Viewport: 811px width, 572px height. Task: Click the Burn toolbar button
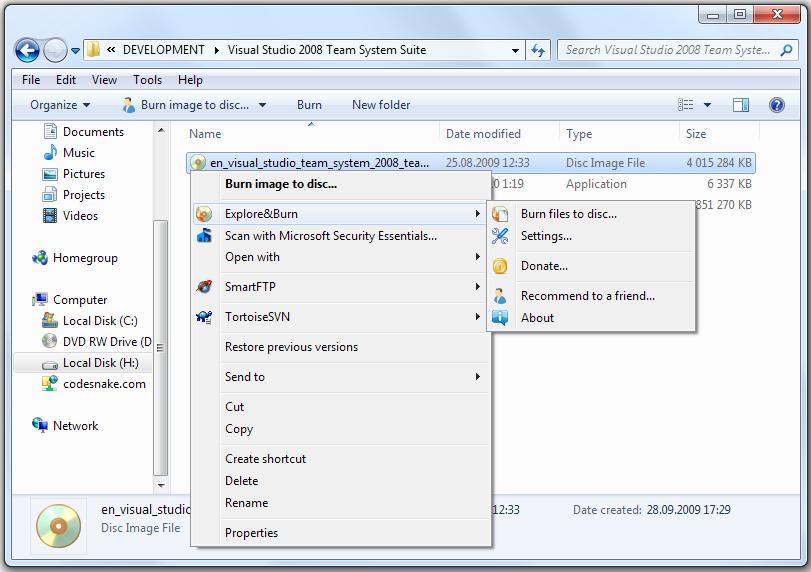[309, 105]
